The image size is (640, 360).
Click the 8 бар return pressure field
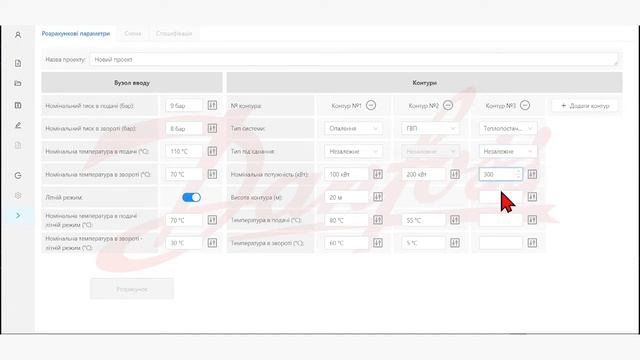click(x=184, y=129)
